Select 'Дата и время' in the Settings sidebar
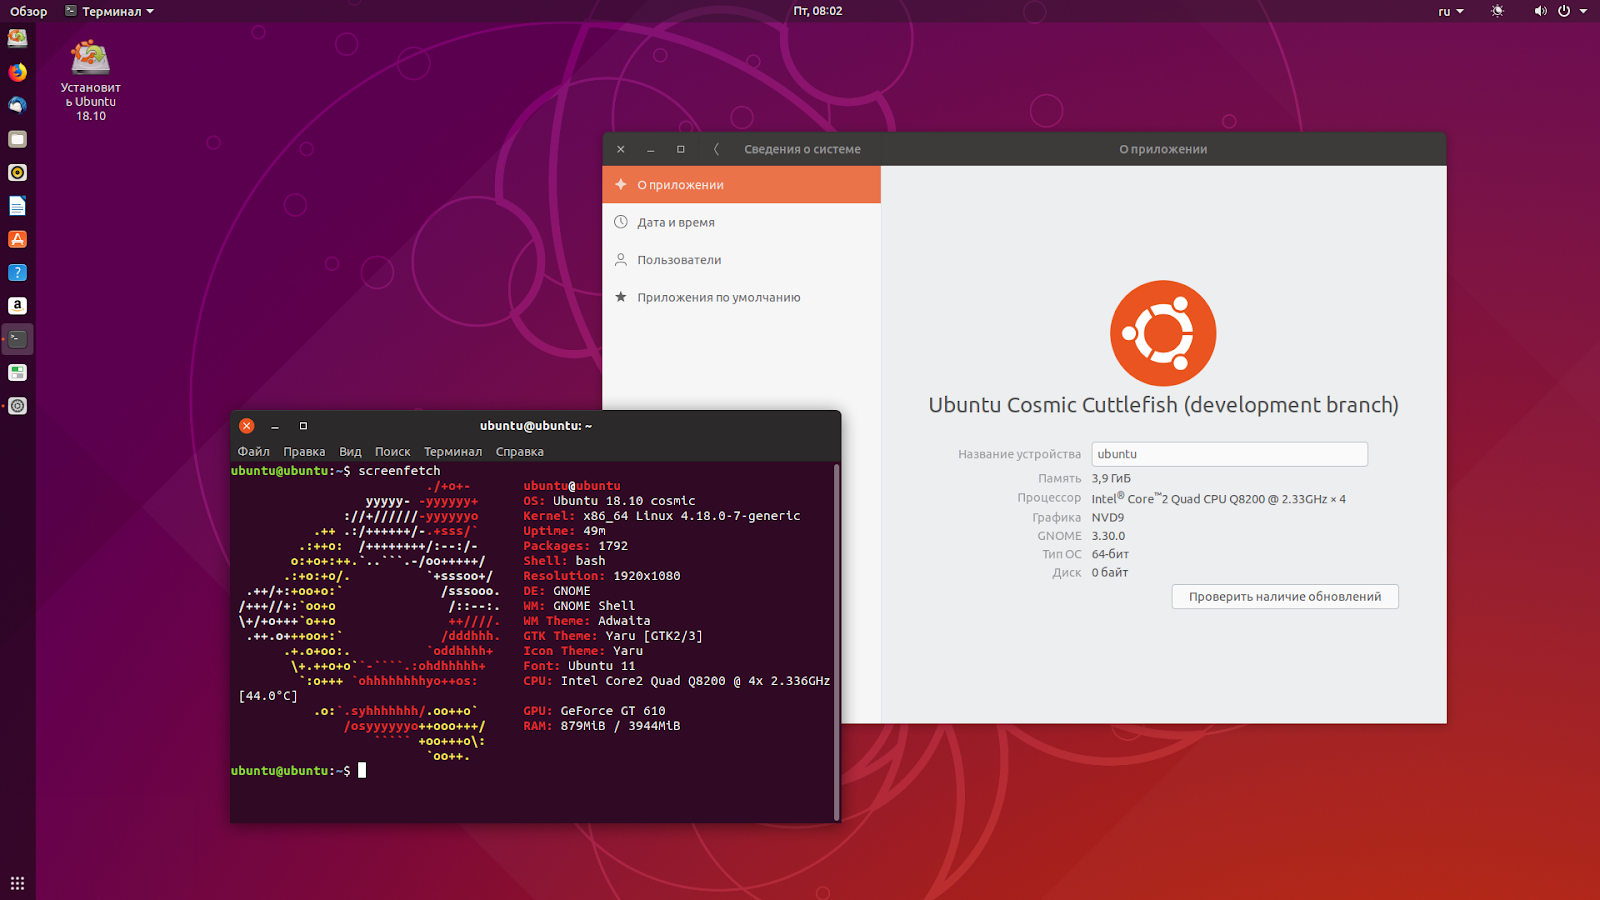Viewport: 1600px width, 900px height. pyautogui.click(x=742, y=222)
